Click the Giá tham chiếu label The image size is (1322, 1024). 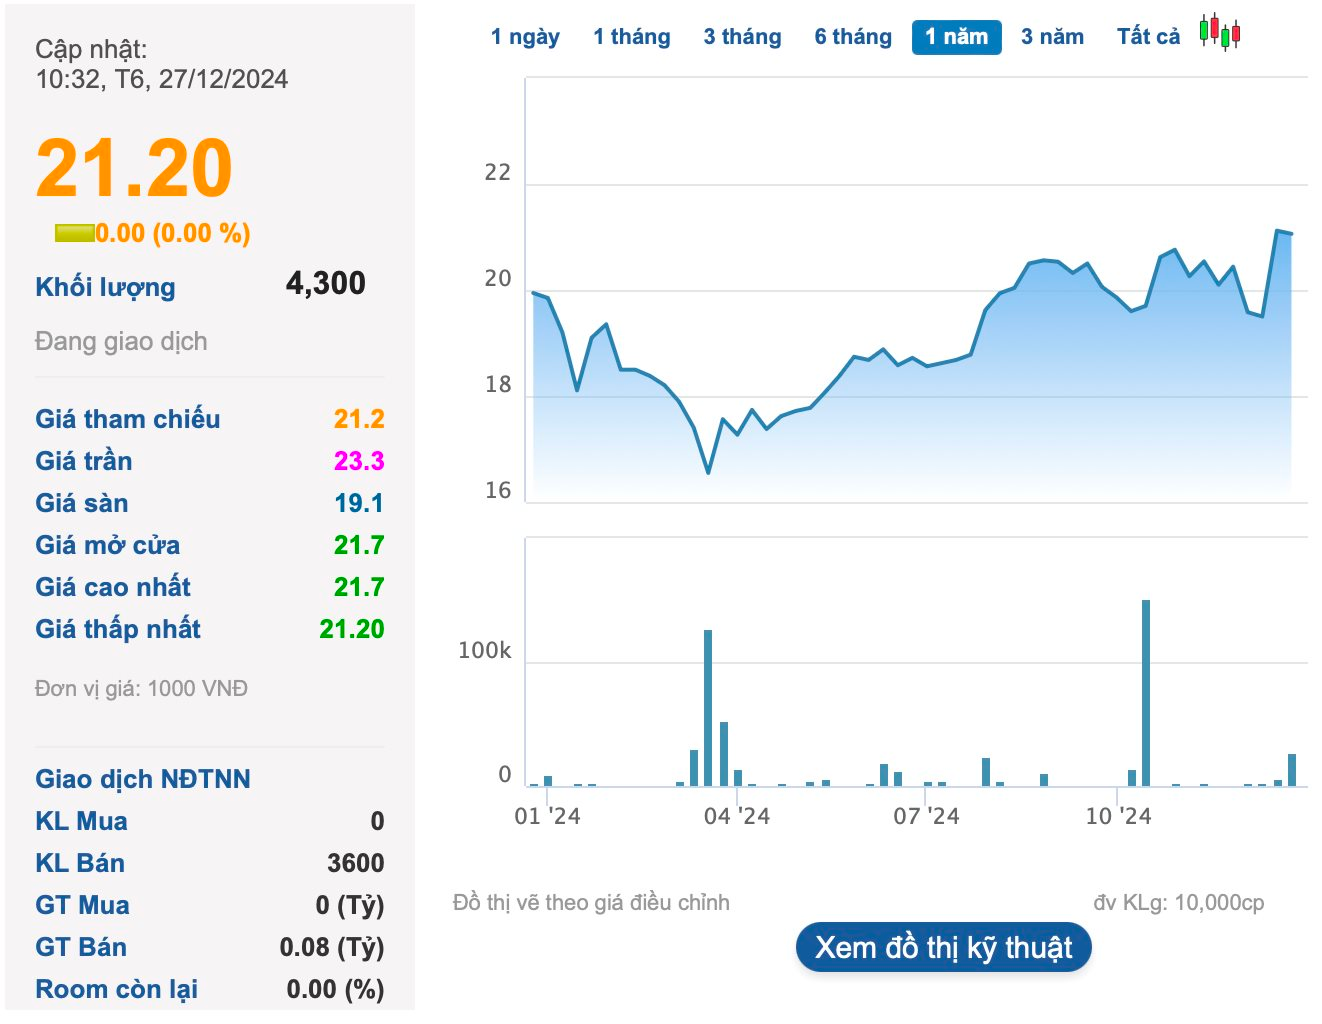(x=128, y=419)
